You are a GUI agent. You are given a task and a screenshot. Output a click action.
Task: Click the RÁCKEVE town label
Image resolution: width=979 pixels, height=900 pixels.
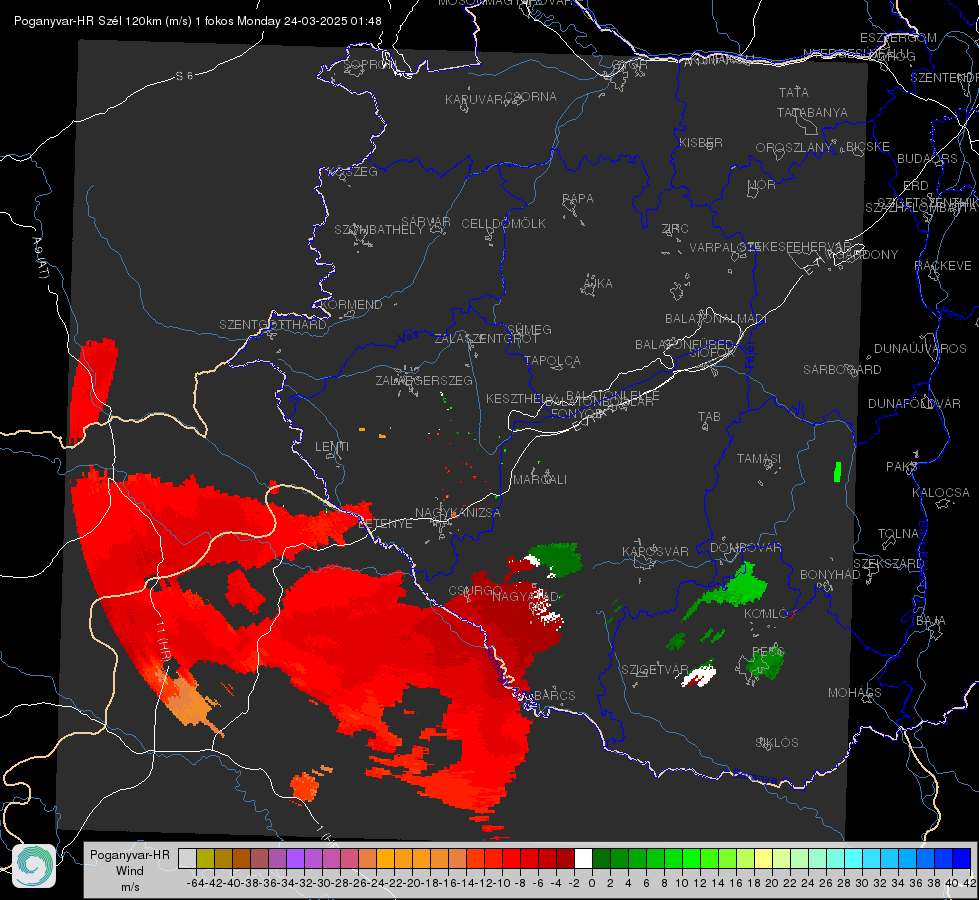943,266
